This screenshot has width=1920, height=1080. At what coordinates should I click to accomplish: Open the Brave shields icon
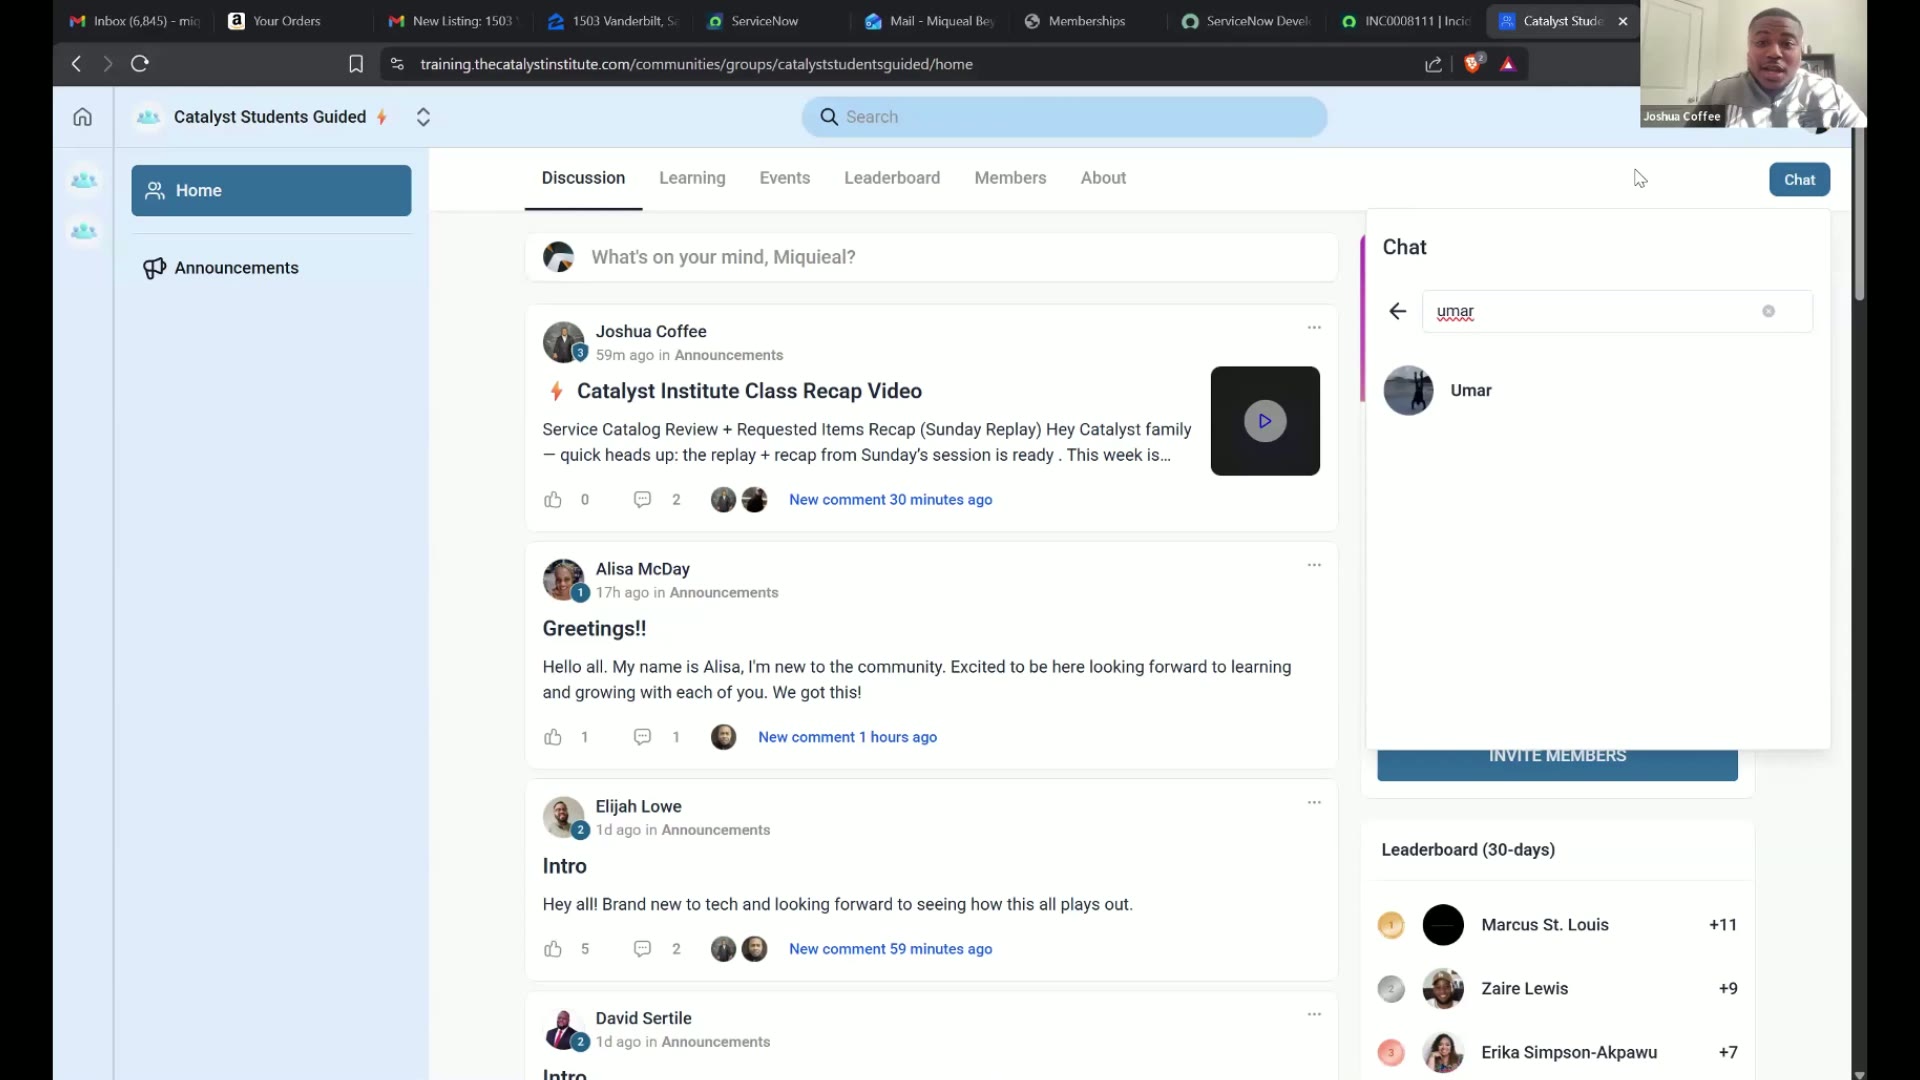pos(1473,64)
